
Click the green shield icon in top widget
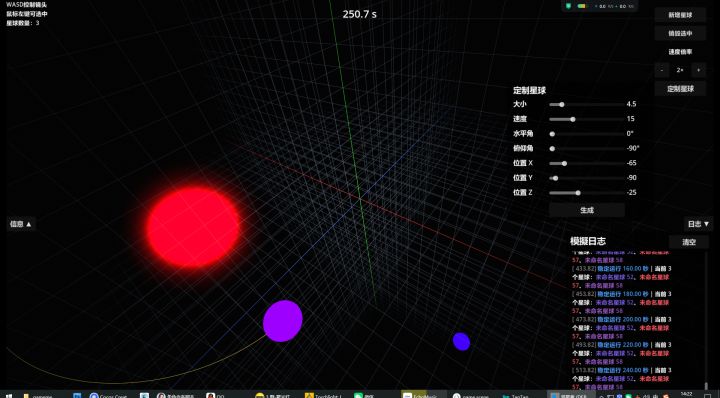coord(568,6)
